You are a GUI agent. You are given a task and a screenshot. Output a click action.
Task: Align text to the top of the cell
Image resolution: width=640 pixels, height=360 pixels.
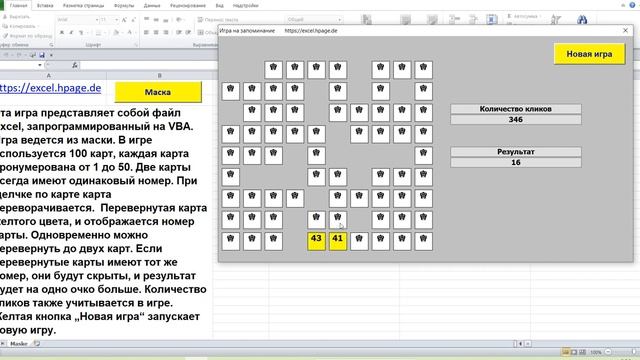pyautogui.click(x=147, y=20)
